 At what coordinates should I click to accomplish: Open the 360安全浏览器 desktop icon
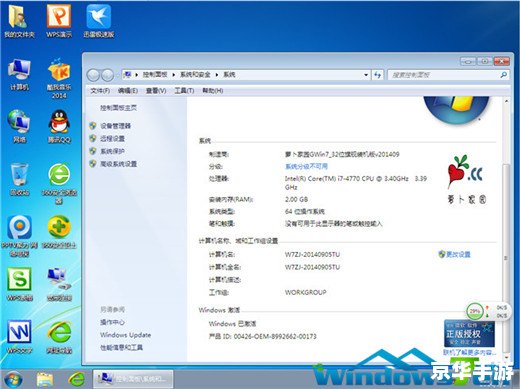click(x=59, y=183)
